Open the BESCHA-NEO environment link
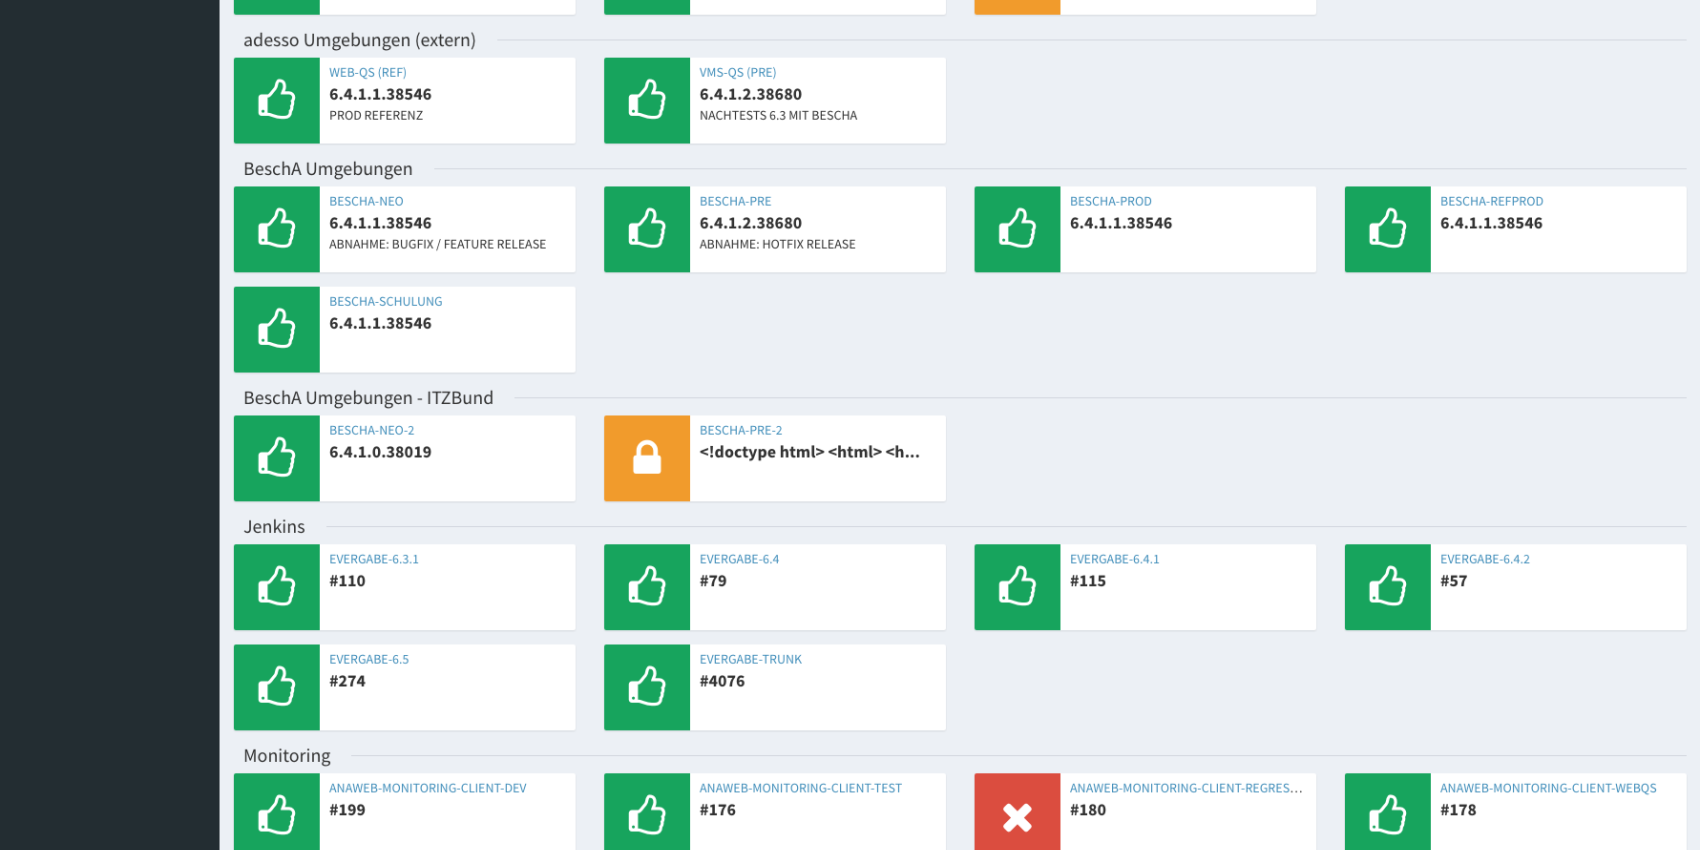The height and width of the screenshot is (850, 1700). pyautogui.click(x=366, y=202)
